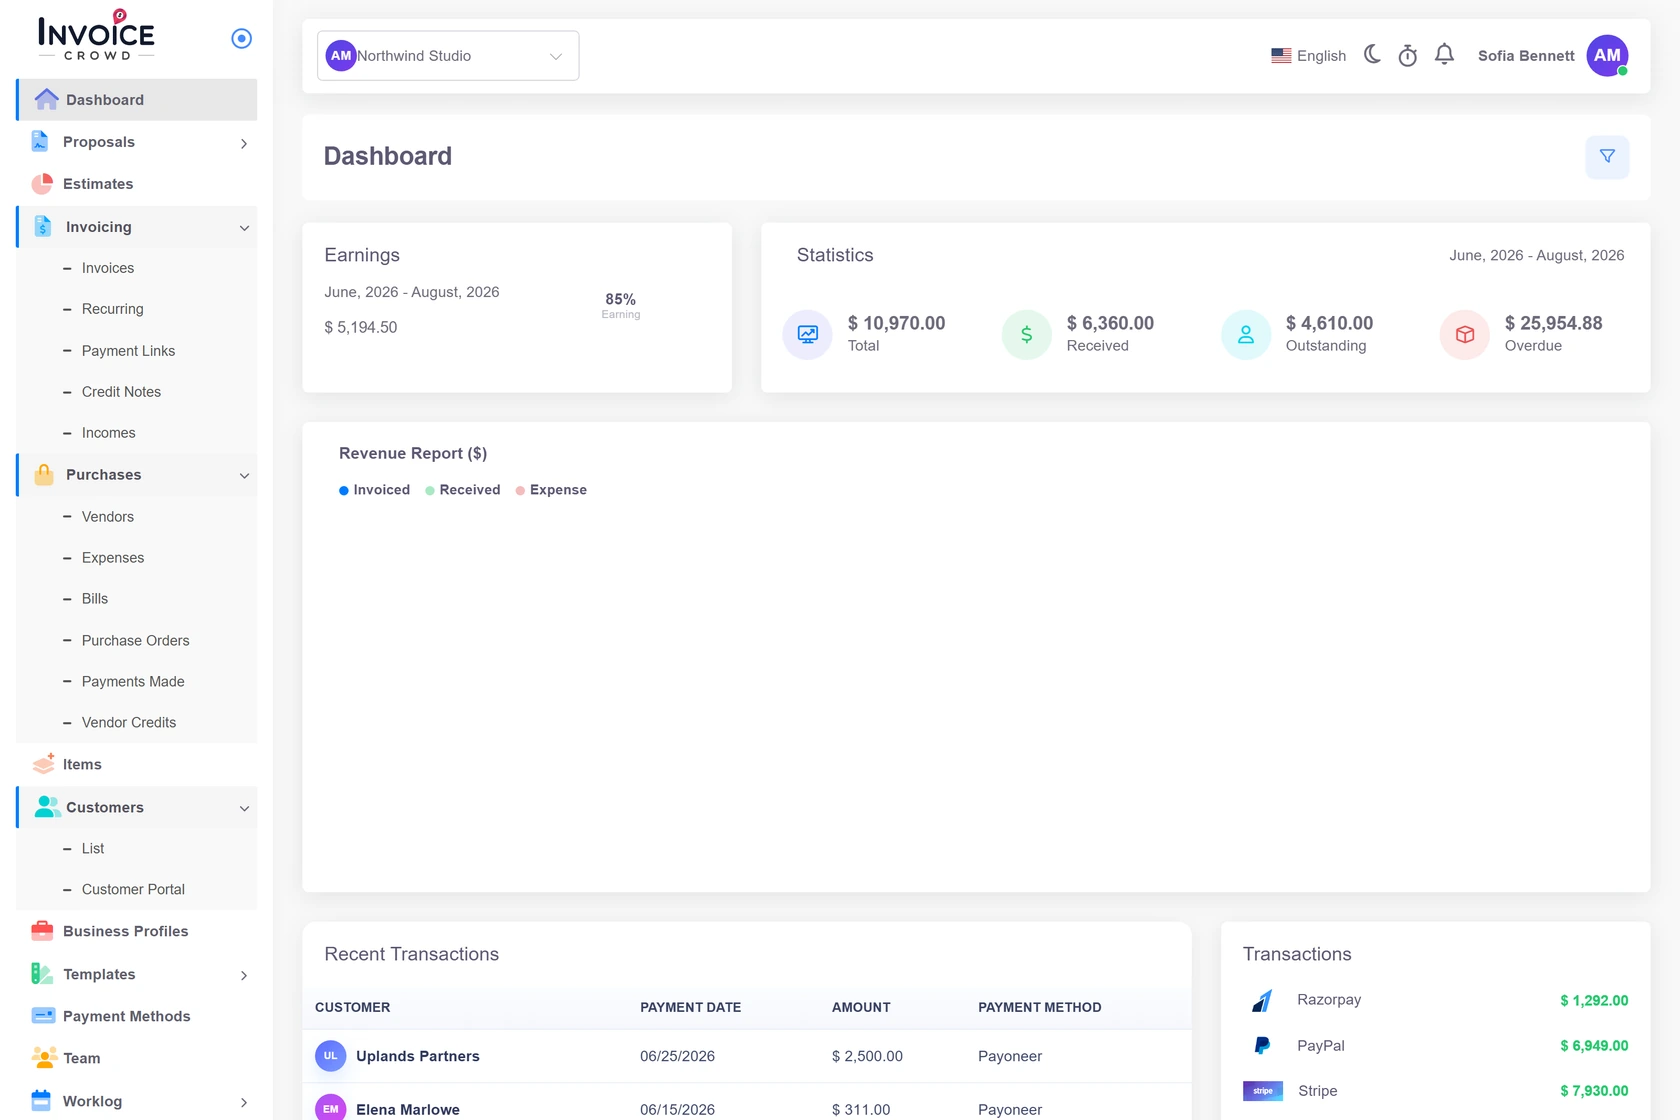The height and width of the screenshot is (1120, 1680).
Task: Open Sofia Bennett user menu avatar
Action: click(1607, 56)
